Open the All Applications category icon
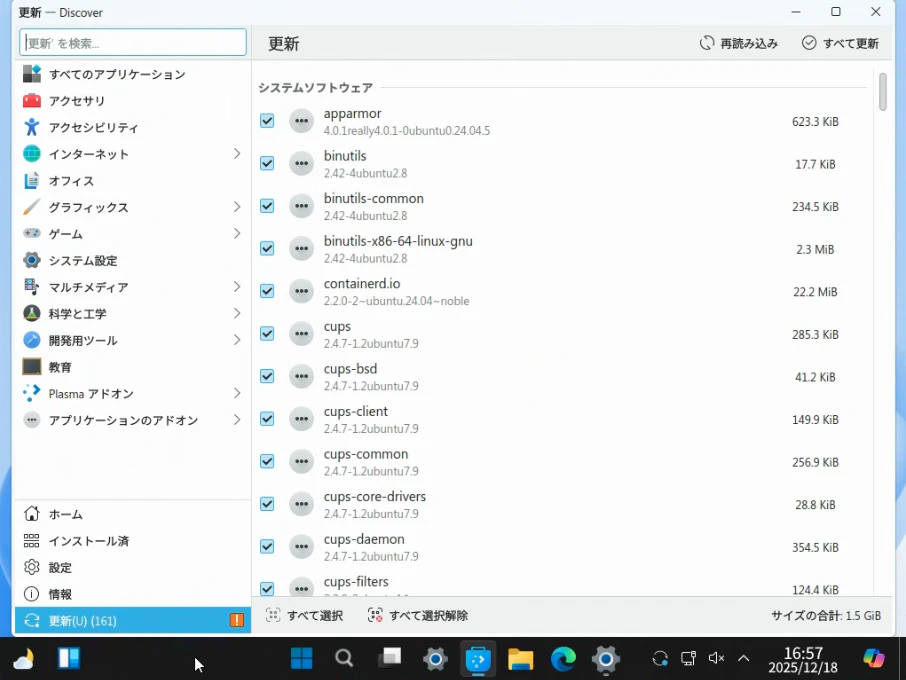906x680 pixels. (x=32, y=74)
